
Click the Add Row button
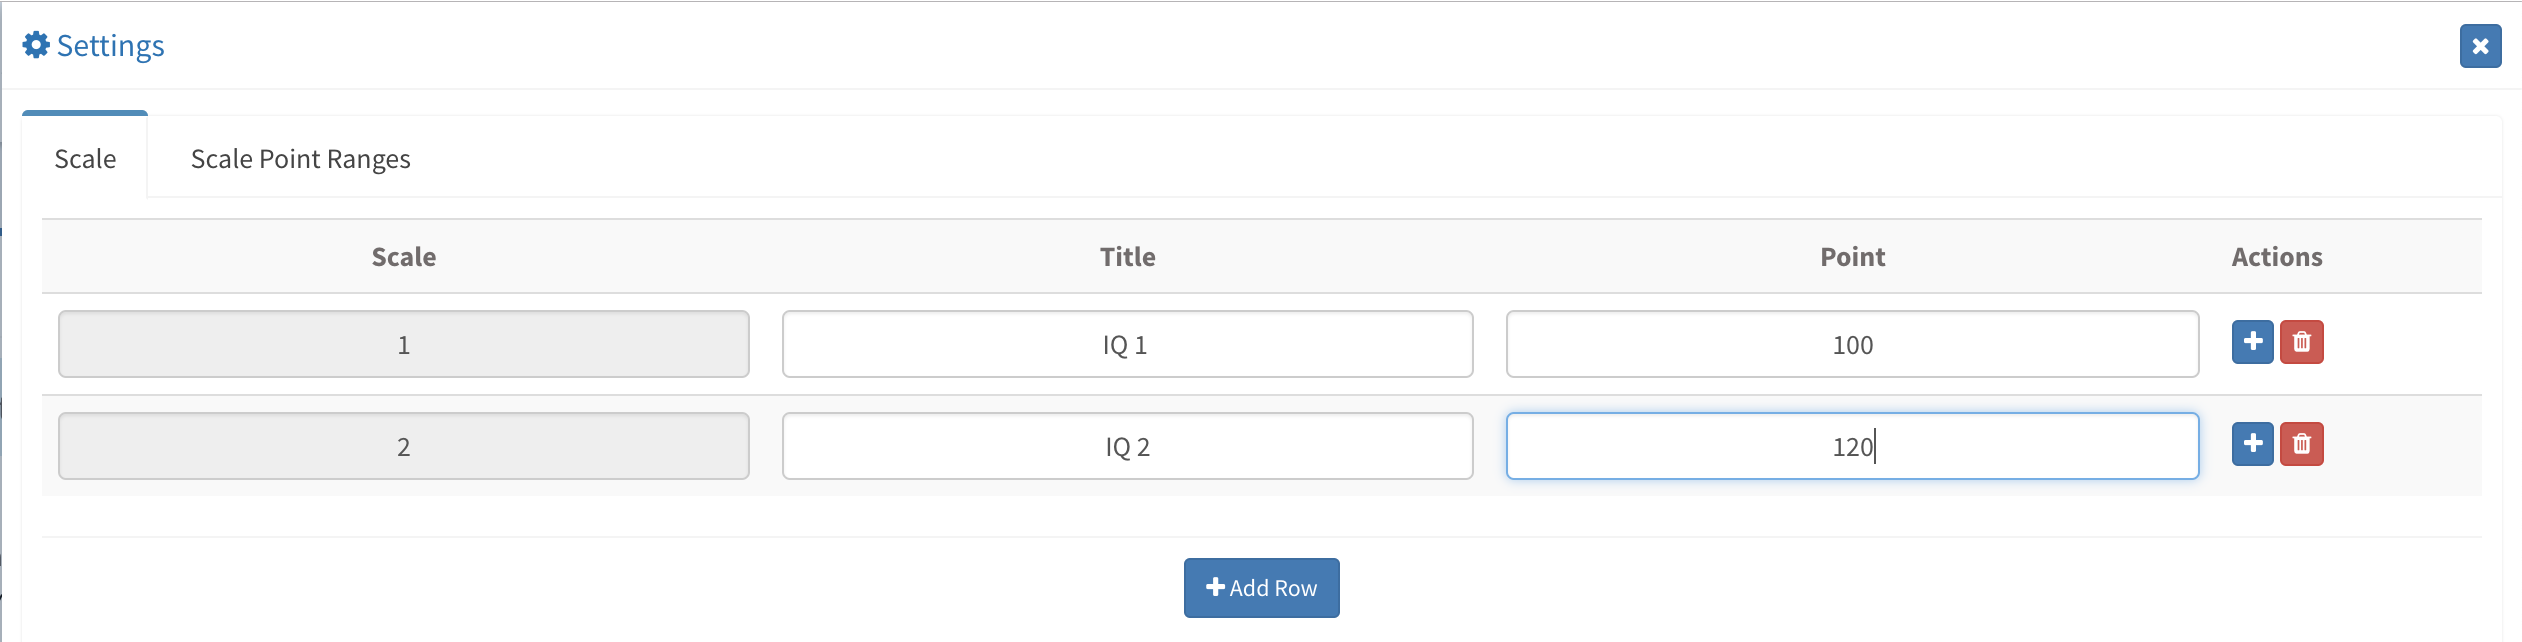tap(1261, 588)
